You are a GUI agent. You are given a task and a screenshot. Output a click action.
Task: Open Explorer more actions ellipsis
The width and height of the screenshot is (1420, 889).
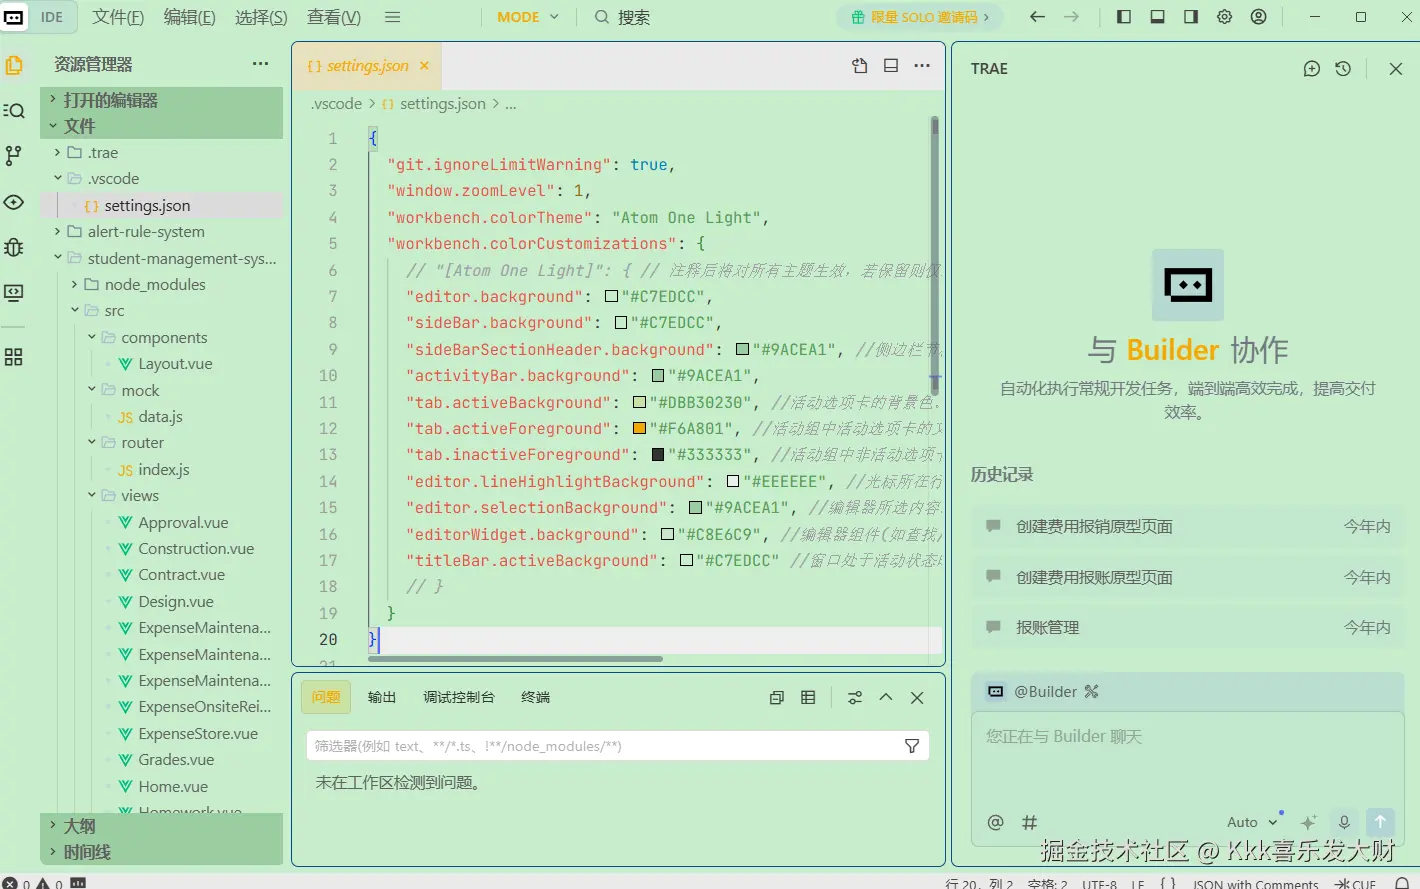[261, 64]
